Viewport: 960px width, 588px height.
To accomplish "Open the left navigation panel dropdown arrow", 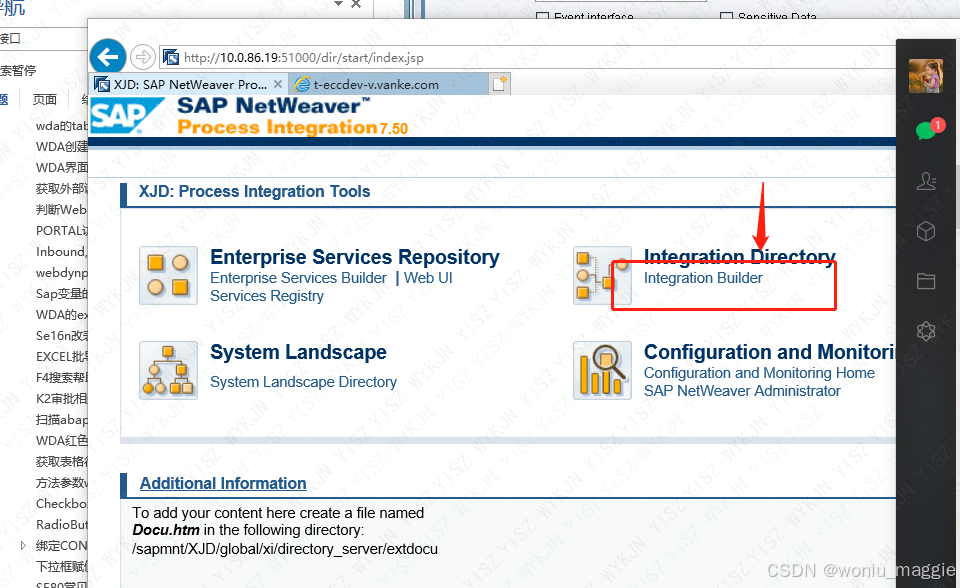I will coord(339,4).
